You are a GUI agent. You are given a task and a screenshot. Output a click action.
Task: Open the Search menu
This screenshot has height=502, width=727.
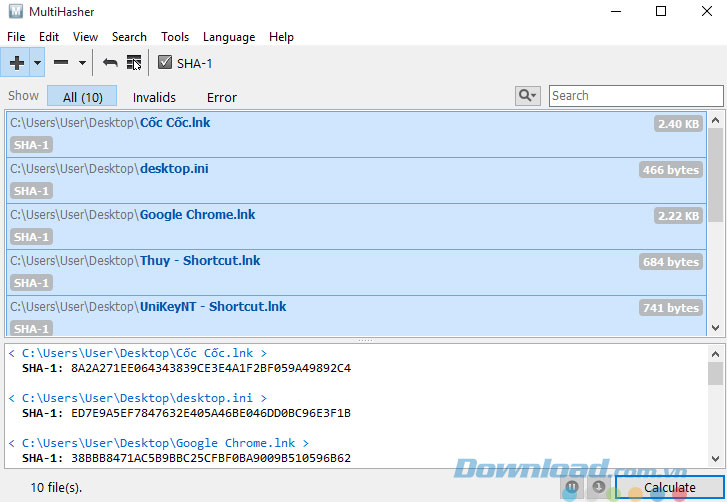tap(129, 37)
